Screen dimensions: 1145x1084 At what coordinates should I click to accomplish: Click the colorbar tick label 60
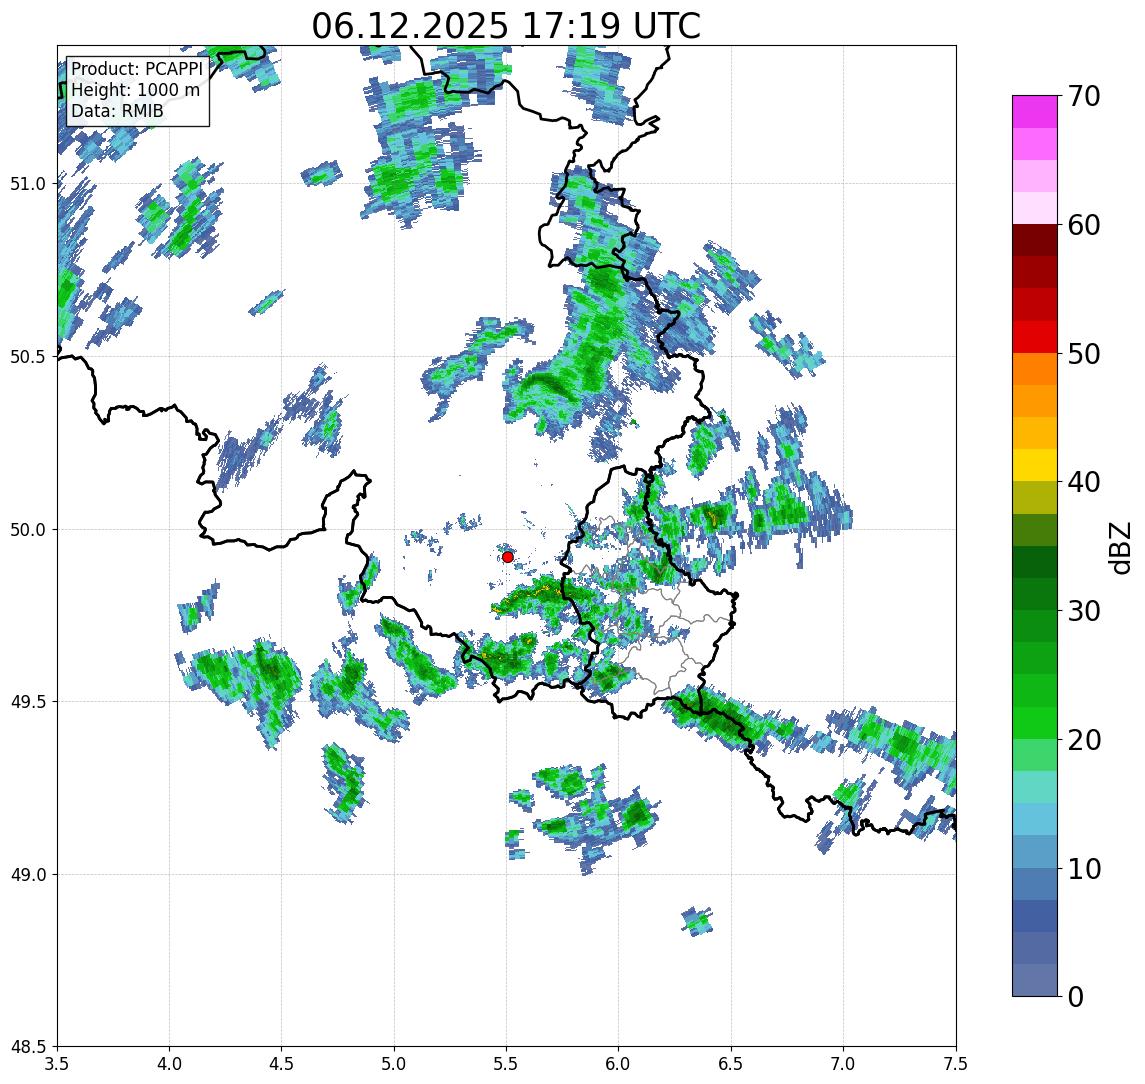point(1084,225)
